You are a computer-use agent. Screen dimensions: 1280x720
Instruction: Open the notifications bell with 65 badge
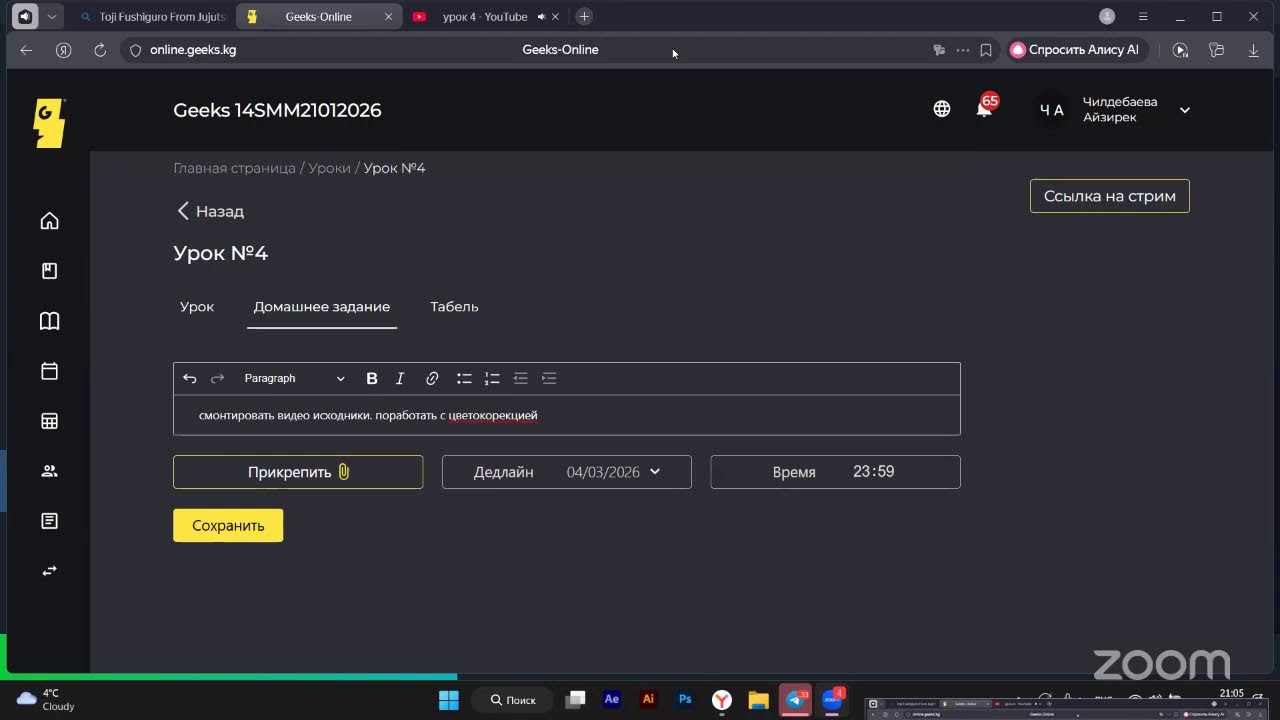(985, 108)
